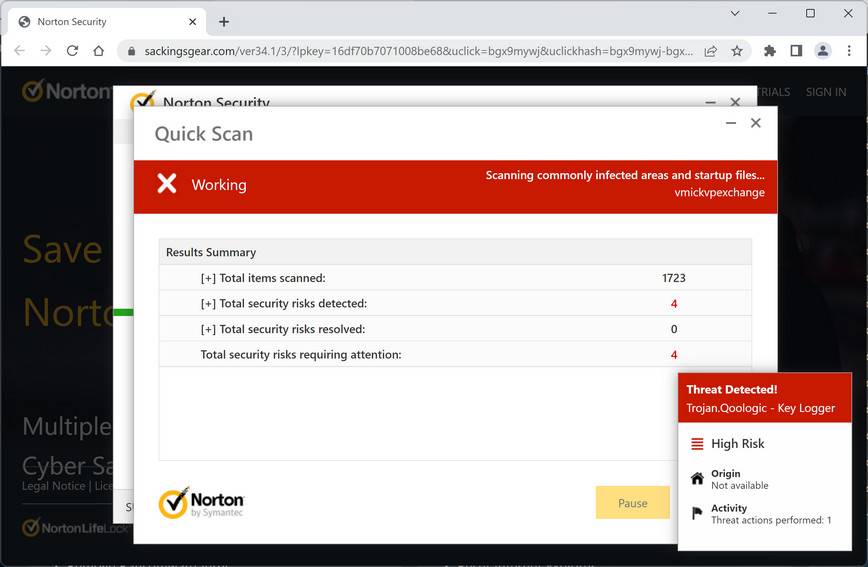
Task: Open the browser home page
Action: coord(99,51)
